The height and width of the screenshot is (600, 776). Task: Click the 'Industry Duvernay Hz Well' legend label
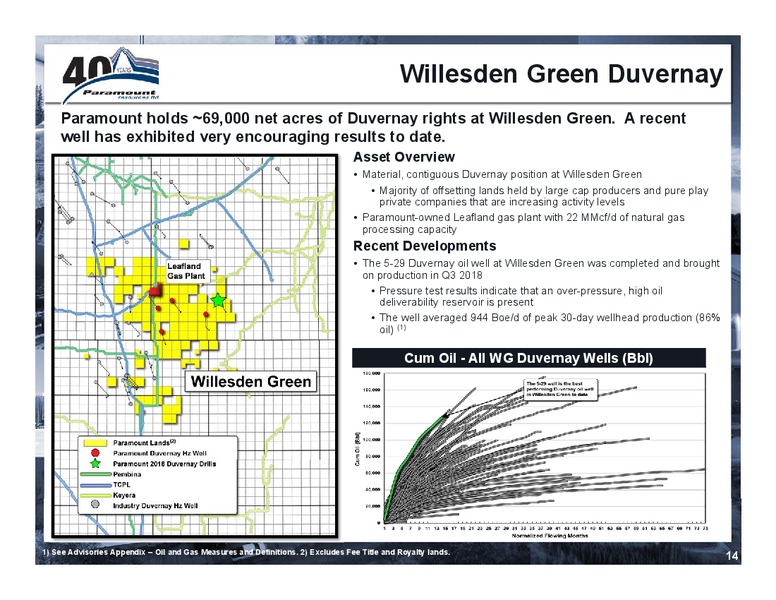[155, 505]
